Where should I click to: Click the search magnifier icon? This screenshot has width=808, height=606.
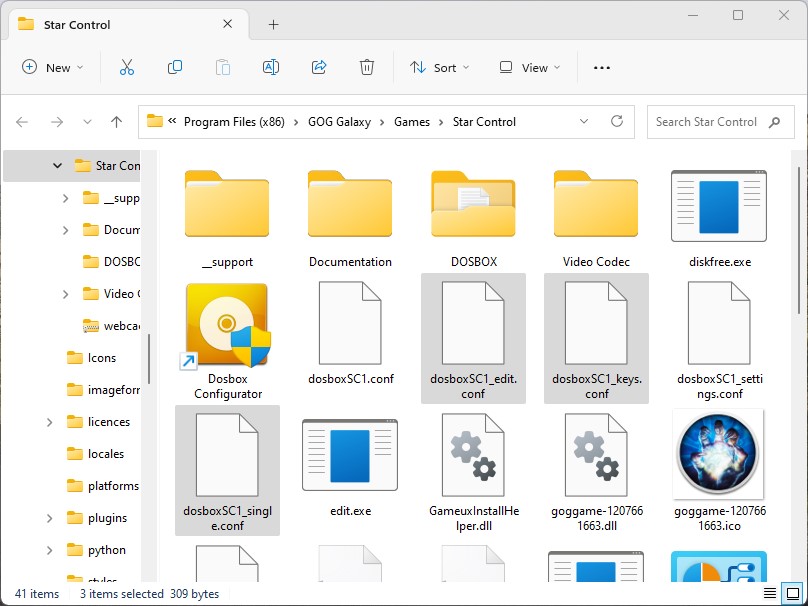(x=774, y=122)
